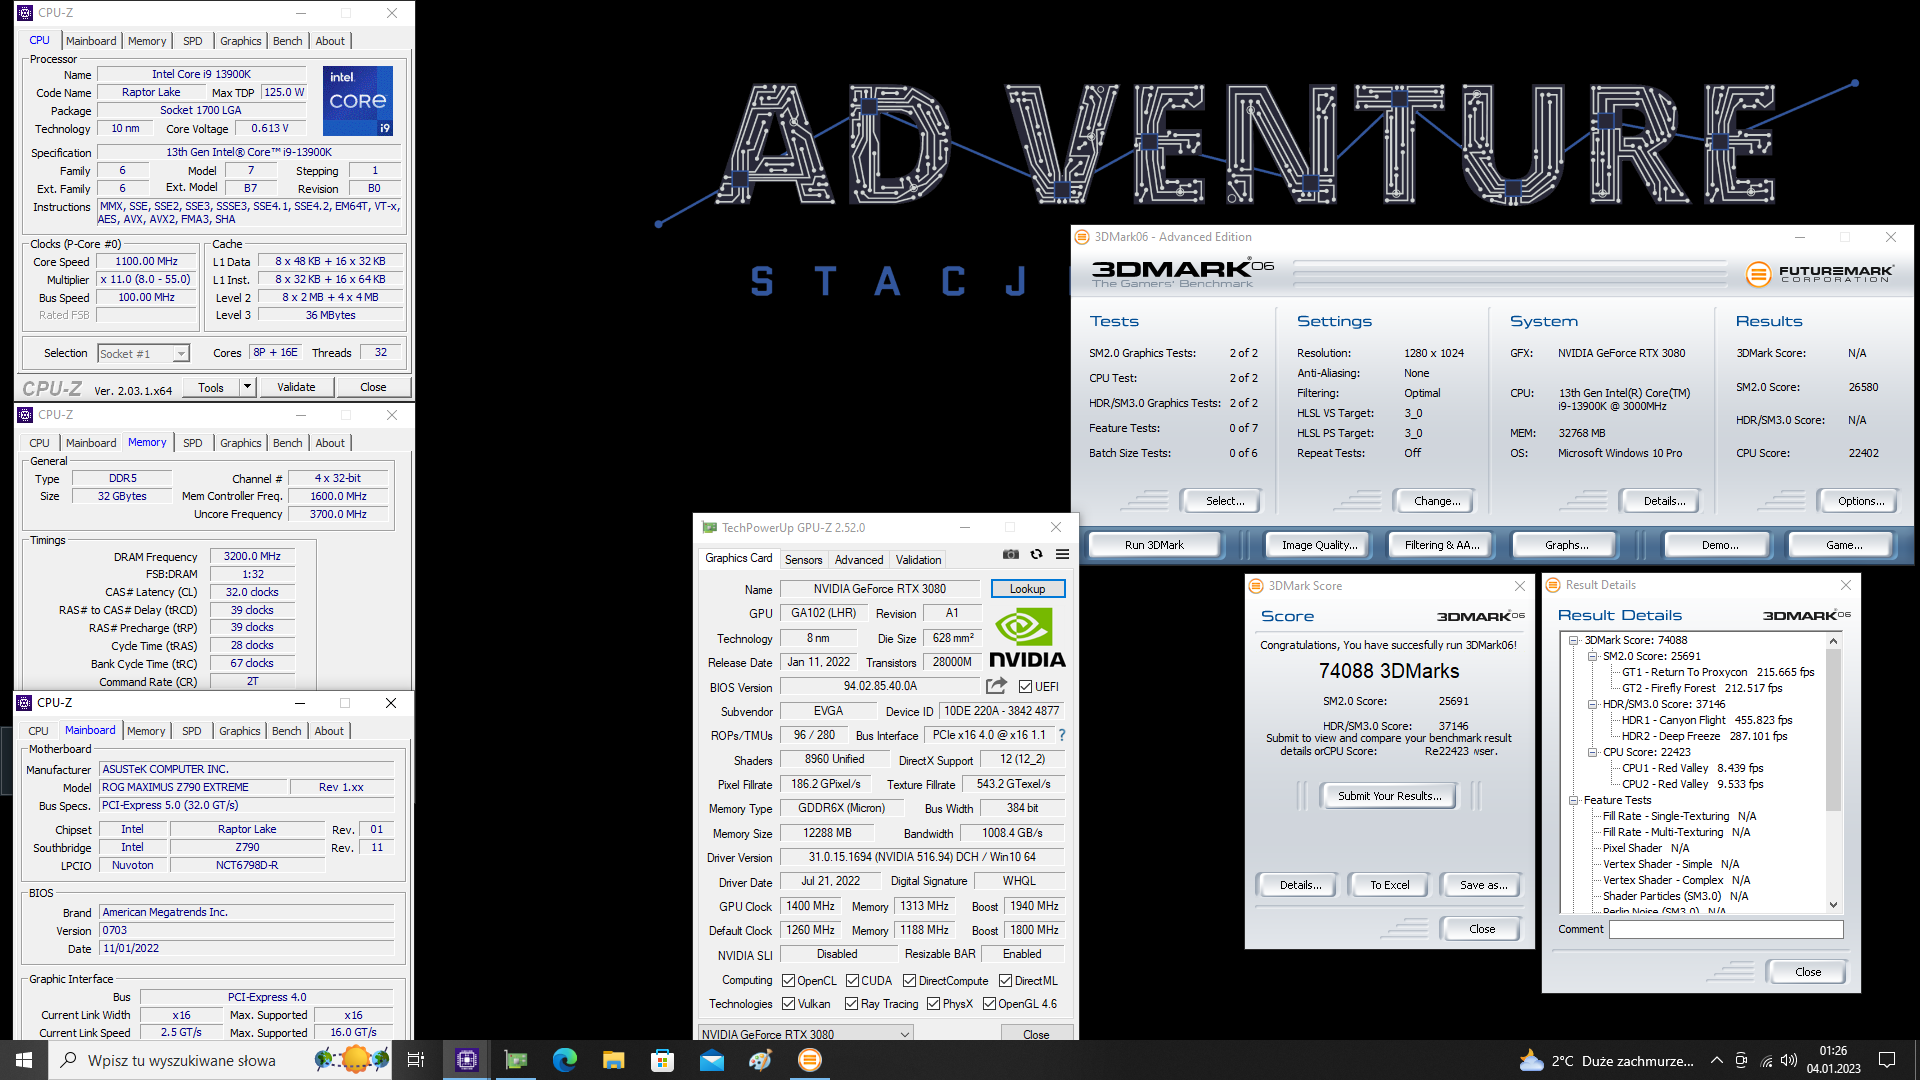This screenshot has height=1080, width=1920.
Task: Click Image Quality button in 3DMark06
Action: tap(1319, 545)
